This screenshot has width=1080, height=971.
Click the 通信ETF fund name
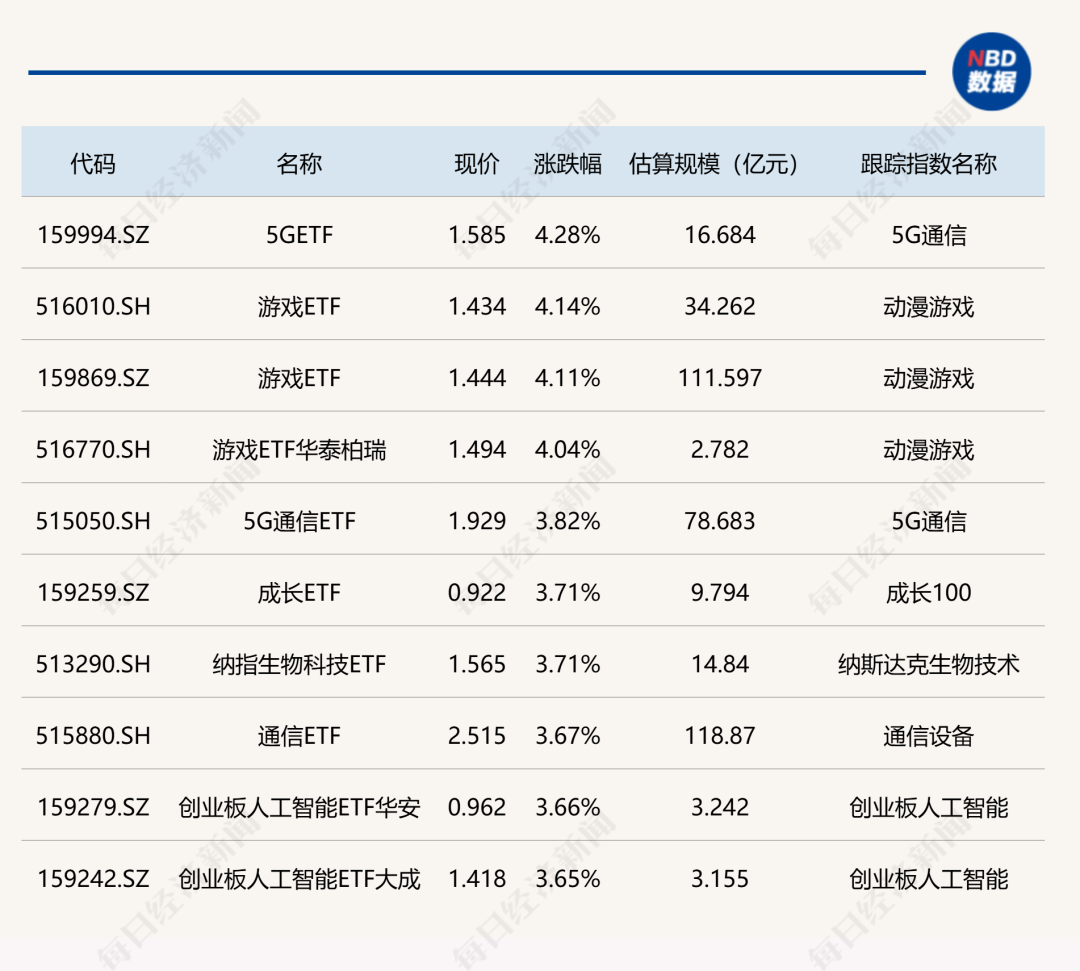(299, 737)
